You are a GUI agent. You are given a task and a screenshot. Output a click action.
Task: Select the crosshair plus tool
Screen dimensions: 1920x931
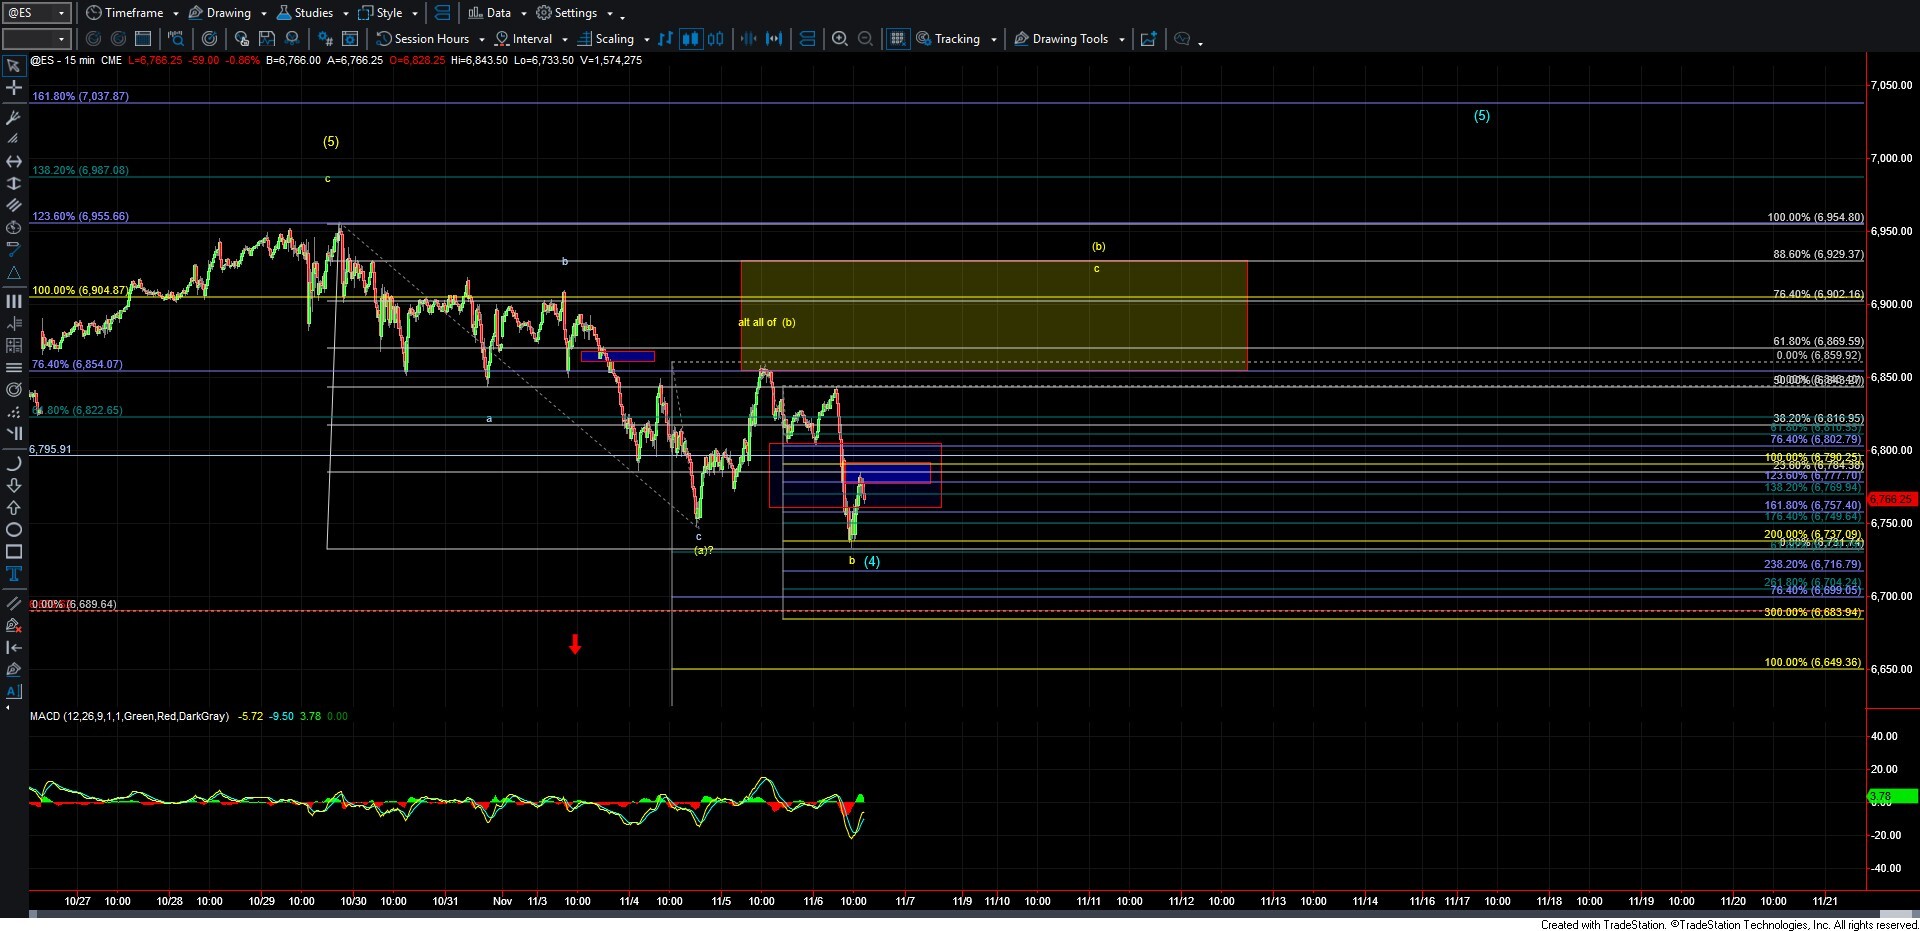pyautogui.click(x=14, y=88)
